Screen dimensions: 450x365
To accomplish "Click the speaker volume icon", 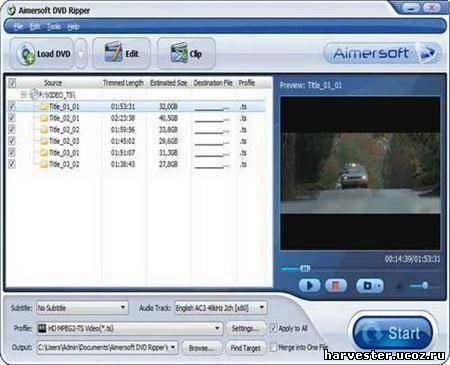I will 400,286.
